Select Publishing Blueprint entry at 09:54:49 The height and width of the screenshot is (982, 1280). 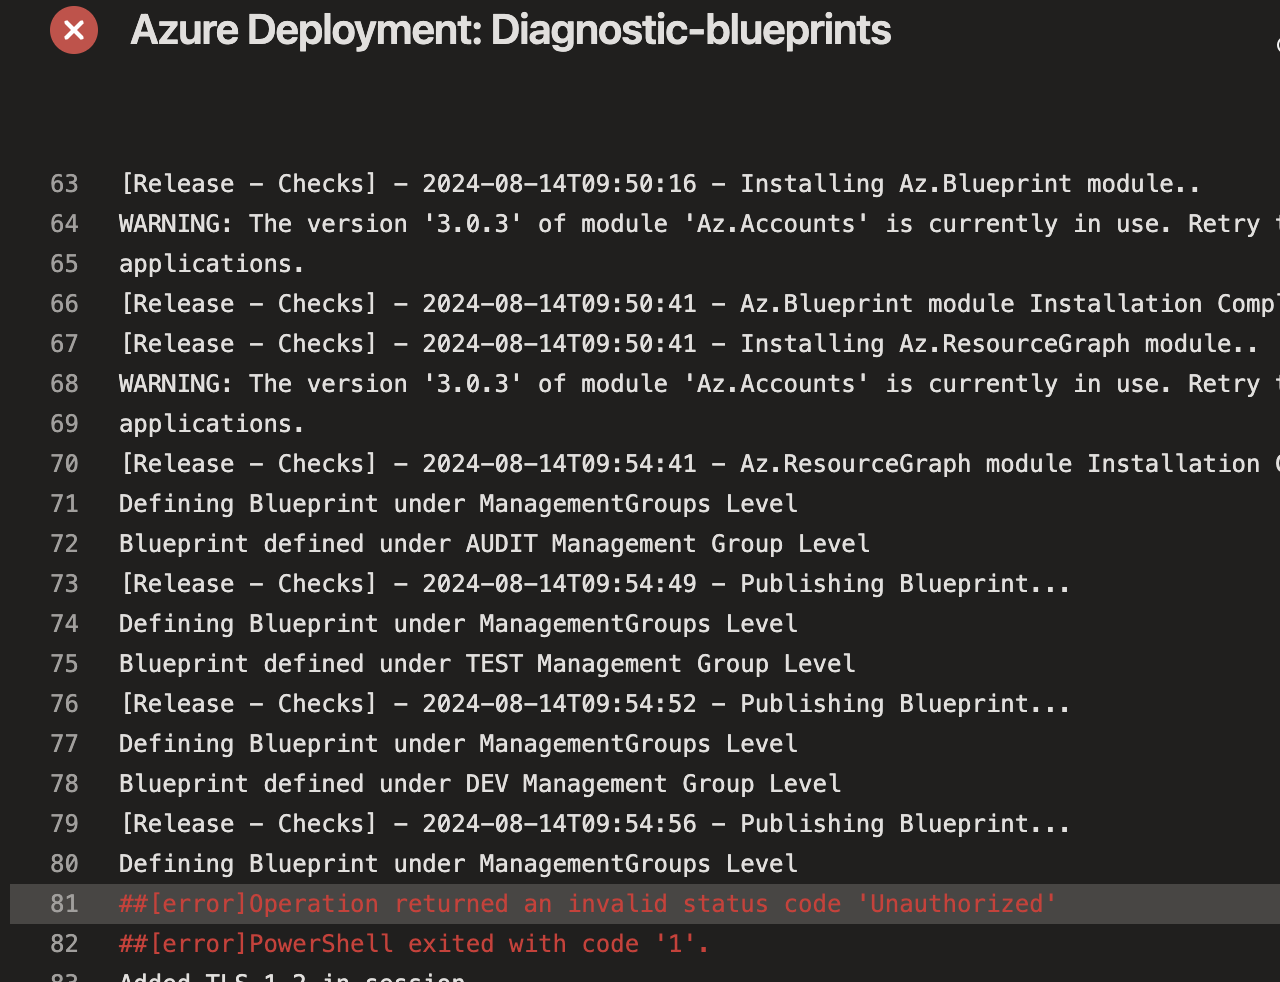tap(595, 584)
